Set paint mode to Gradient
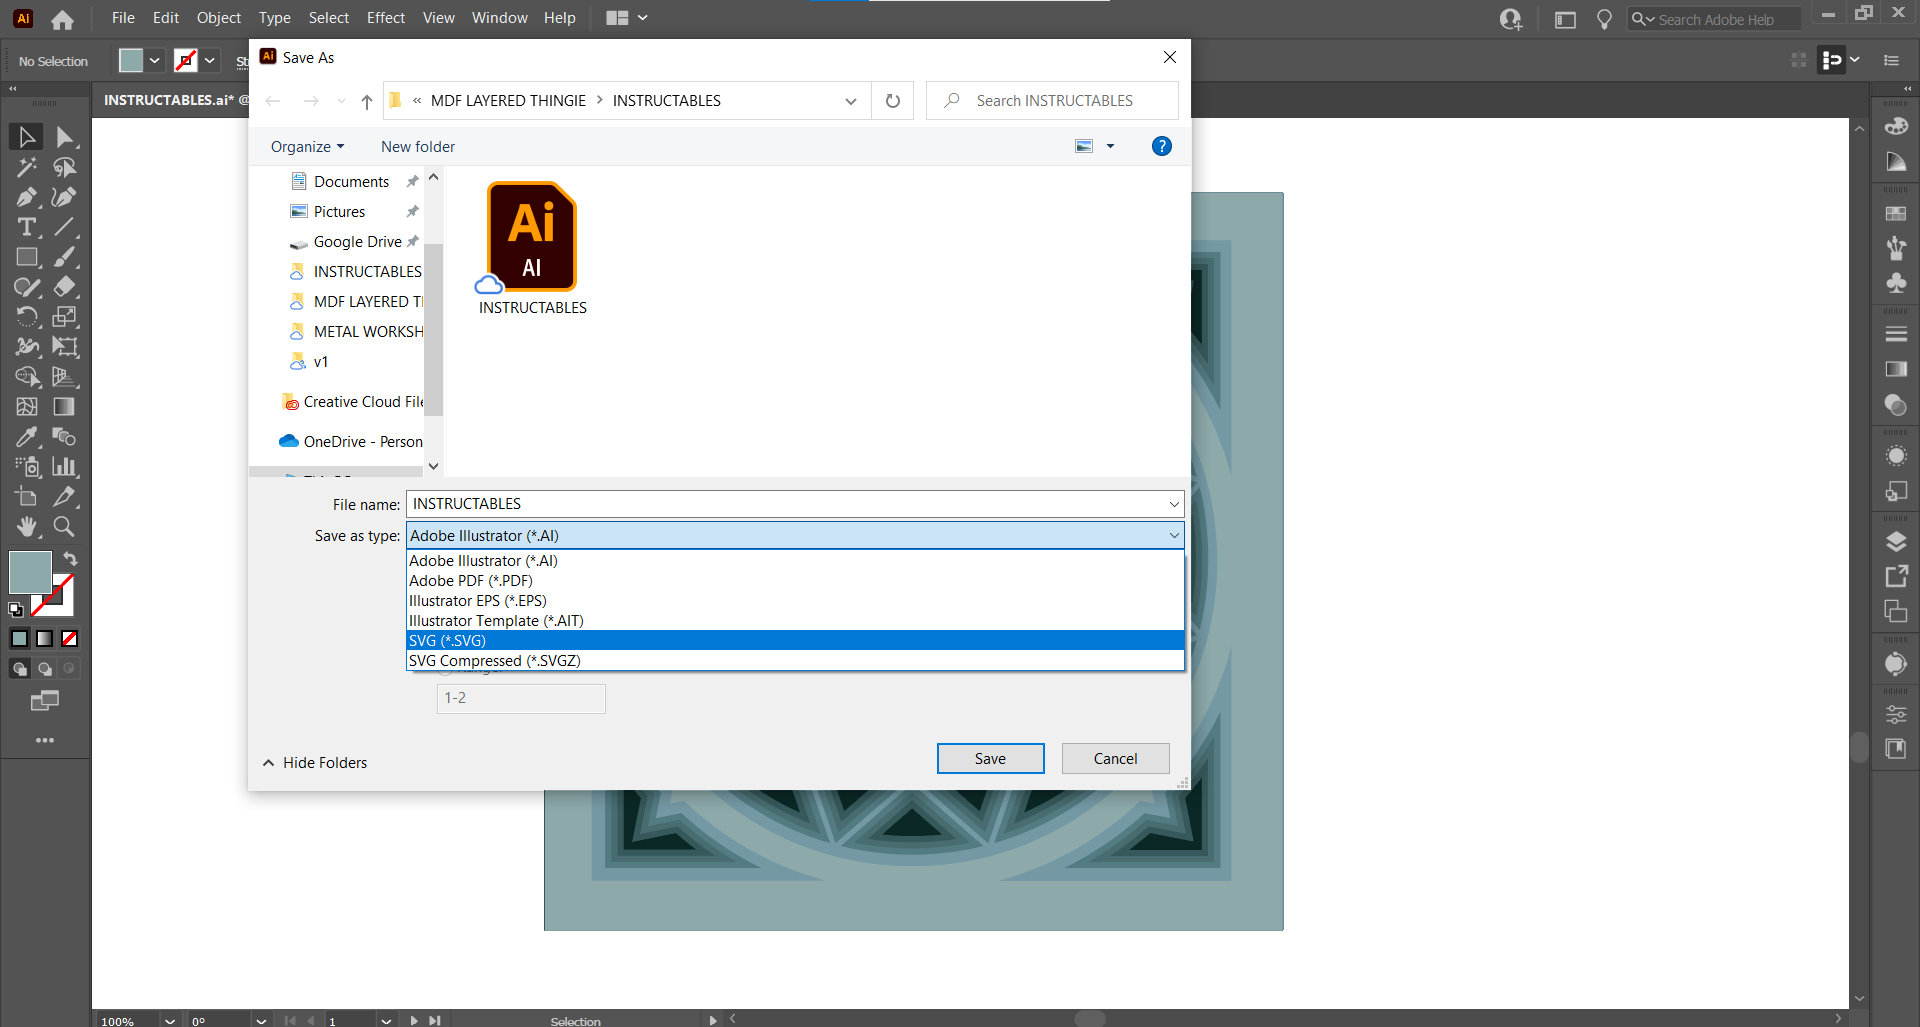 coord(45,639)
